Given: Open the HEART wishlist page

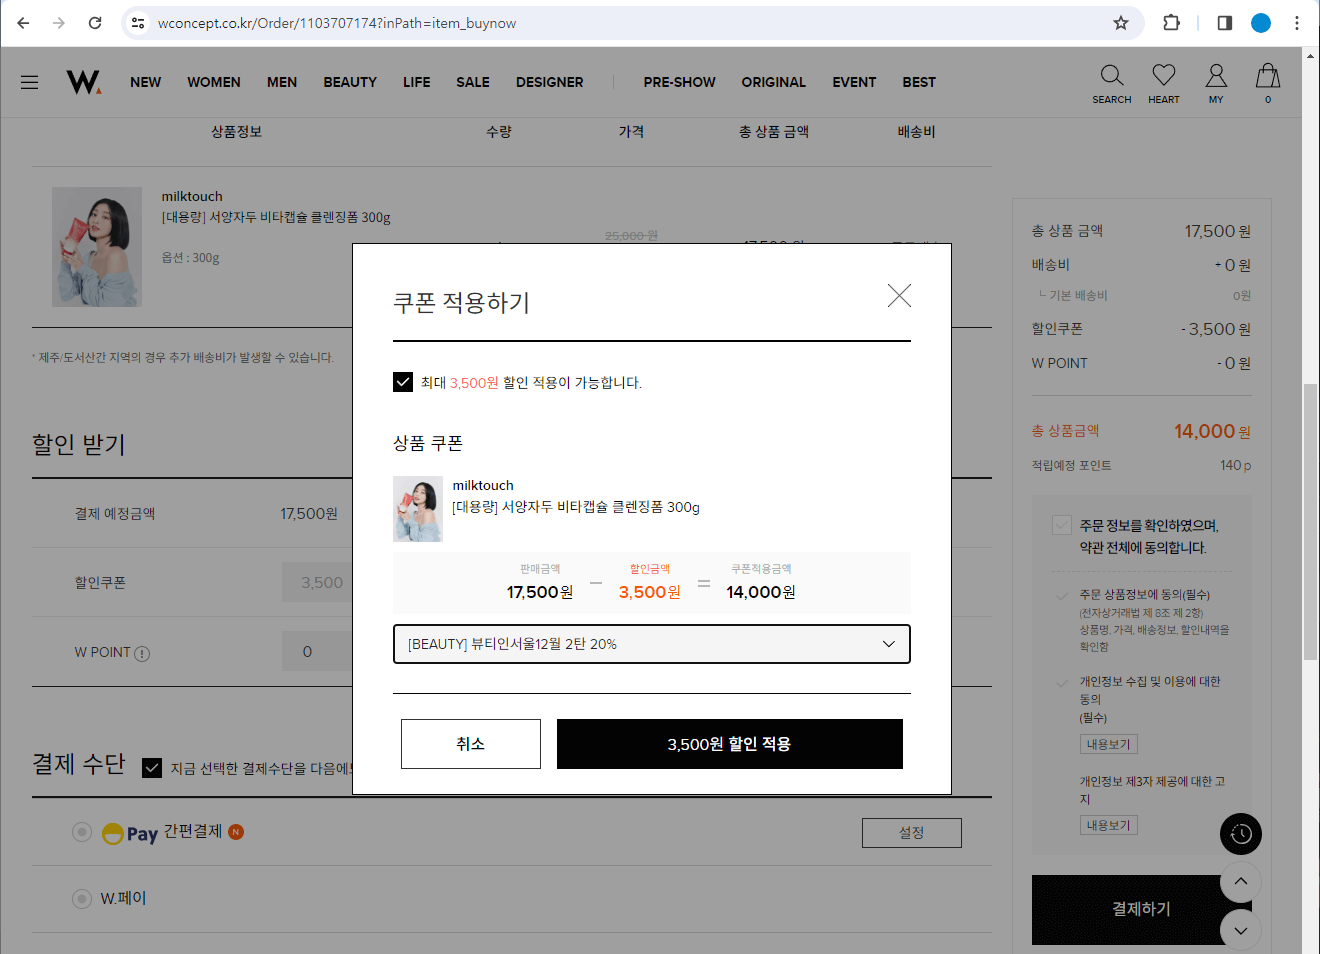Looking at the screenshot, I should 1163,83.
